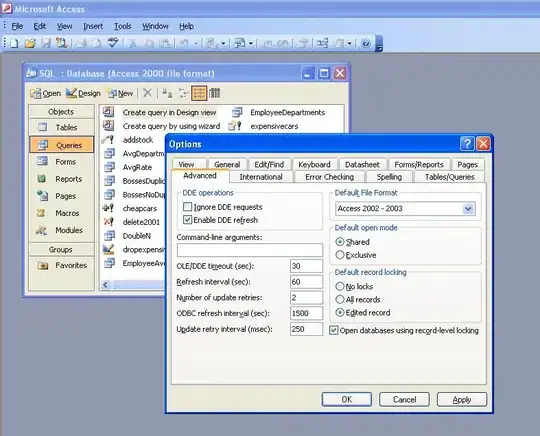Screen dimensions: 540x436
Task: Switch to Large Icons view in database window
Action: click(x=167, y=93)
